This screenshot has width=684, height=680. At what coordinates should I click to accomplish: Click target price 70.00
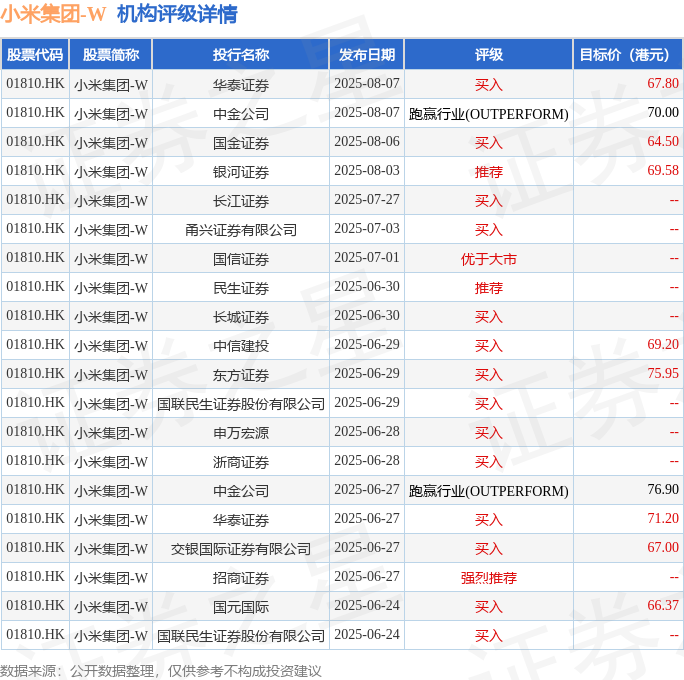pyautogui.click(x=663, y=113)
